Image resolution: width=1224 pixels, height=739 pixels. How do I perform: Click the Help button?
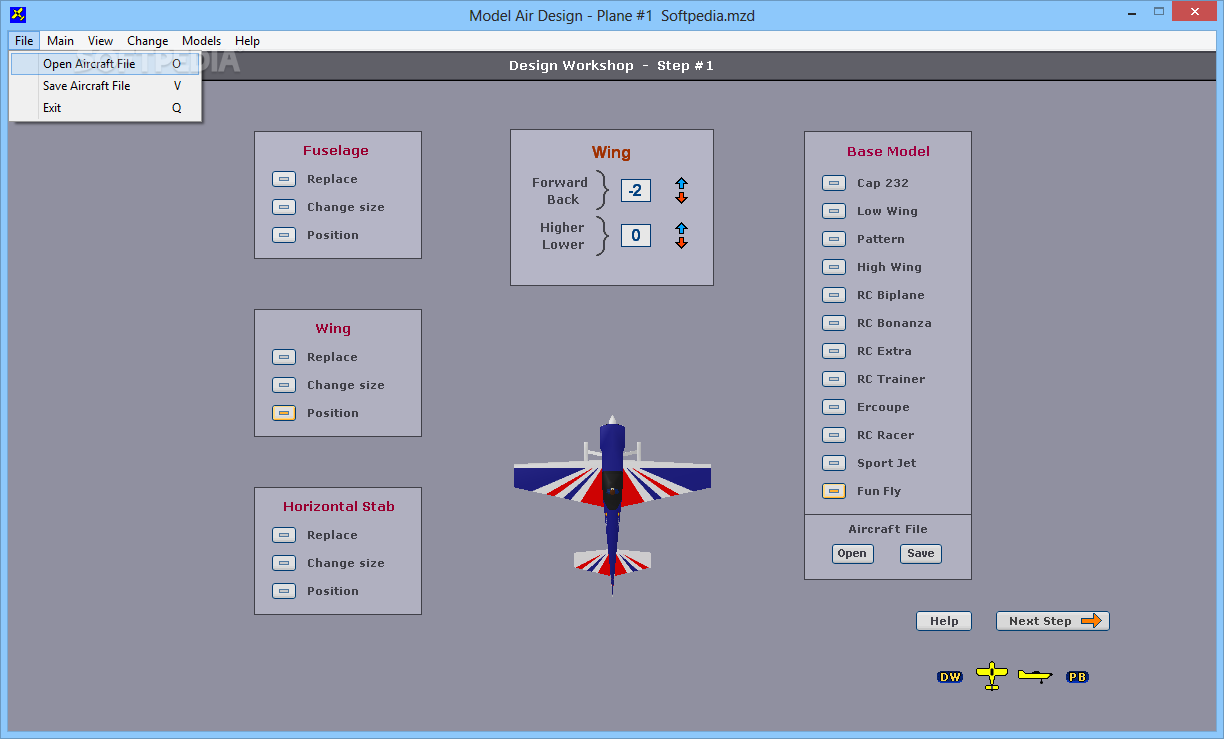click(x=944, y=621)
